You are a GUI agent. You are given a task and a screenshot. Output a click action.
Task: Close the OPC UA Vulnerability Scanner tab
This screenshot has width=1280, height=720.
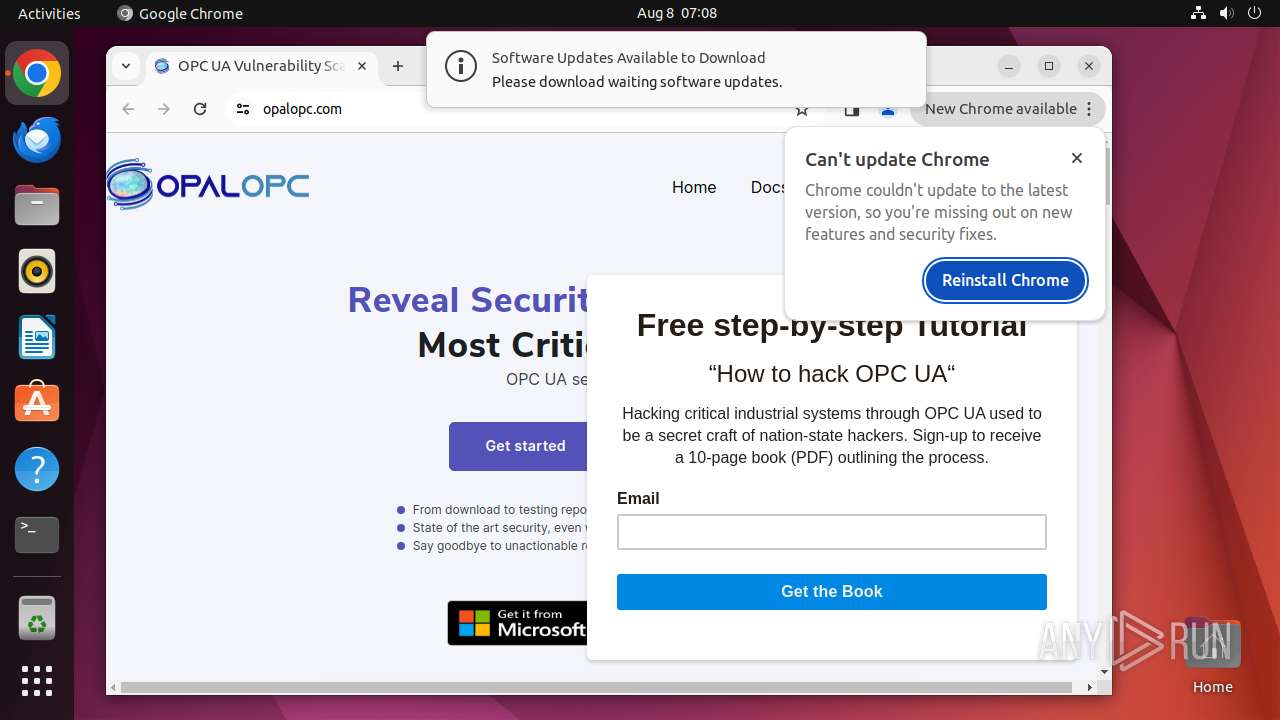tap(362, 66)
